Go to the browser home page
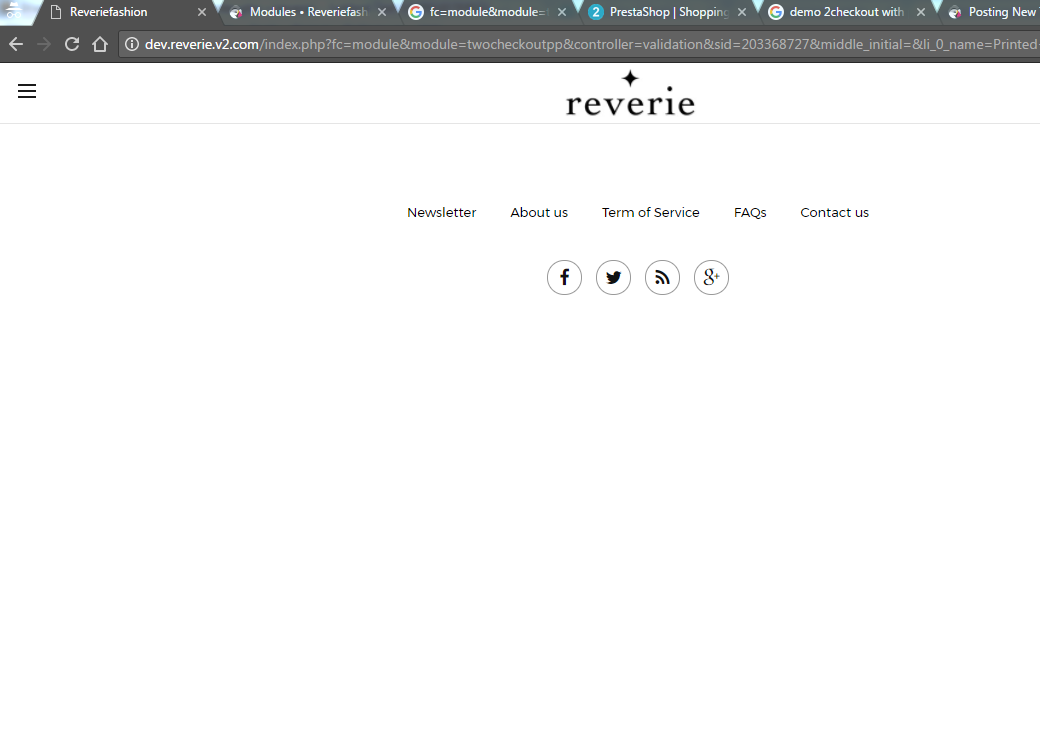The height and width of the screenshot is (729, 1040). (x=99, y=44)
